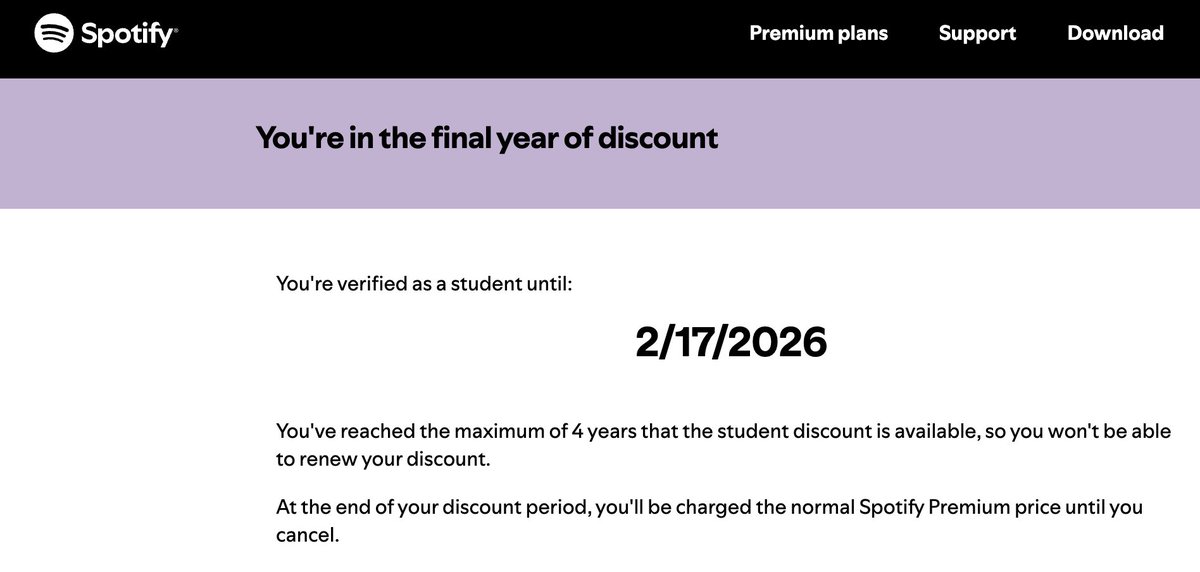This screenshot has width=1200, height=572.
Task: Click the Spotify wordmark text in header
Action: tap(126, 34)
